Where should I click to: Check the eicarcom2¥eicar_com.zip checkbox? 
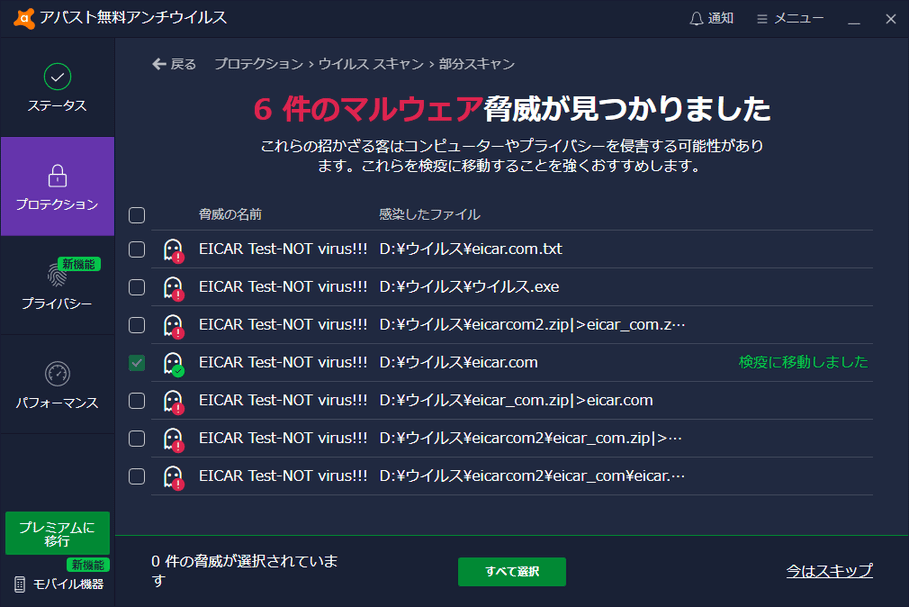coord(137,438)
